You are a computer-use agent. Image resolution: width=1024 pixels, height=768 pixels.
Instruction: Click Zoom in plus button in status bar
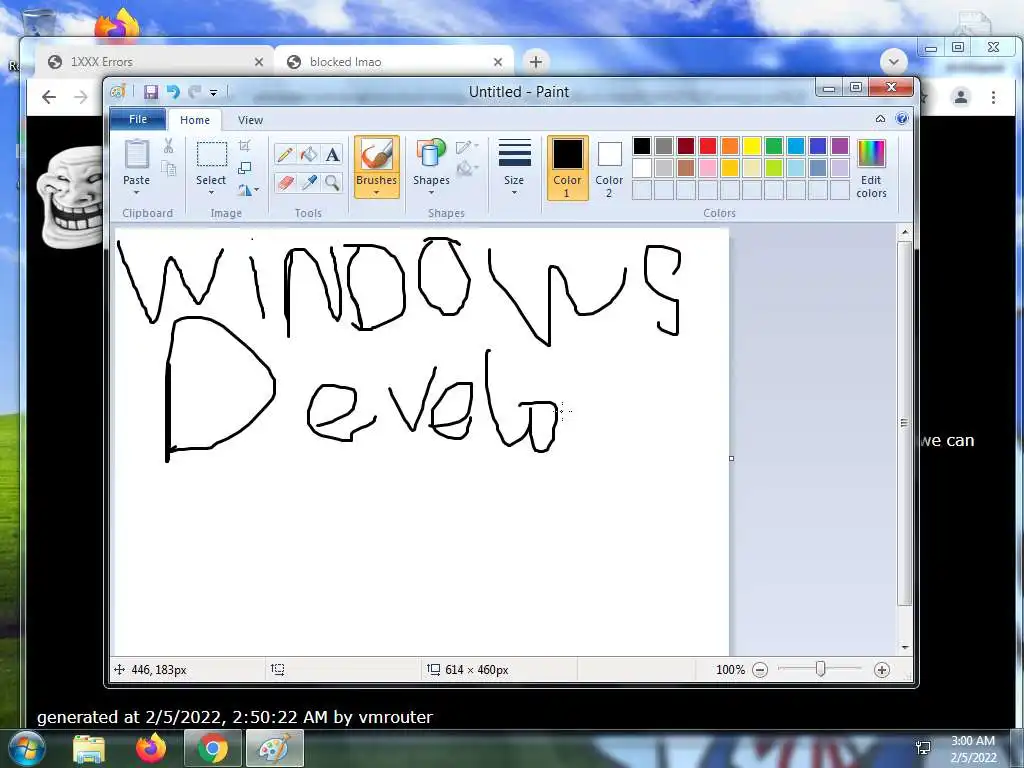tap(882, 670)
